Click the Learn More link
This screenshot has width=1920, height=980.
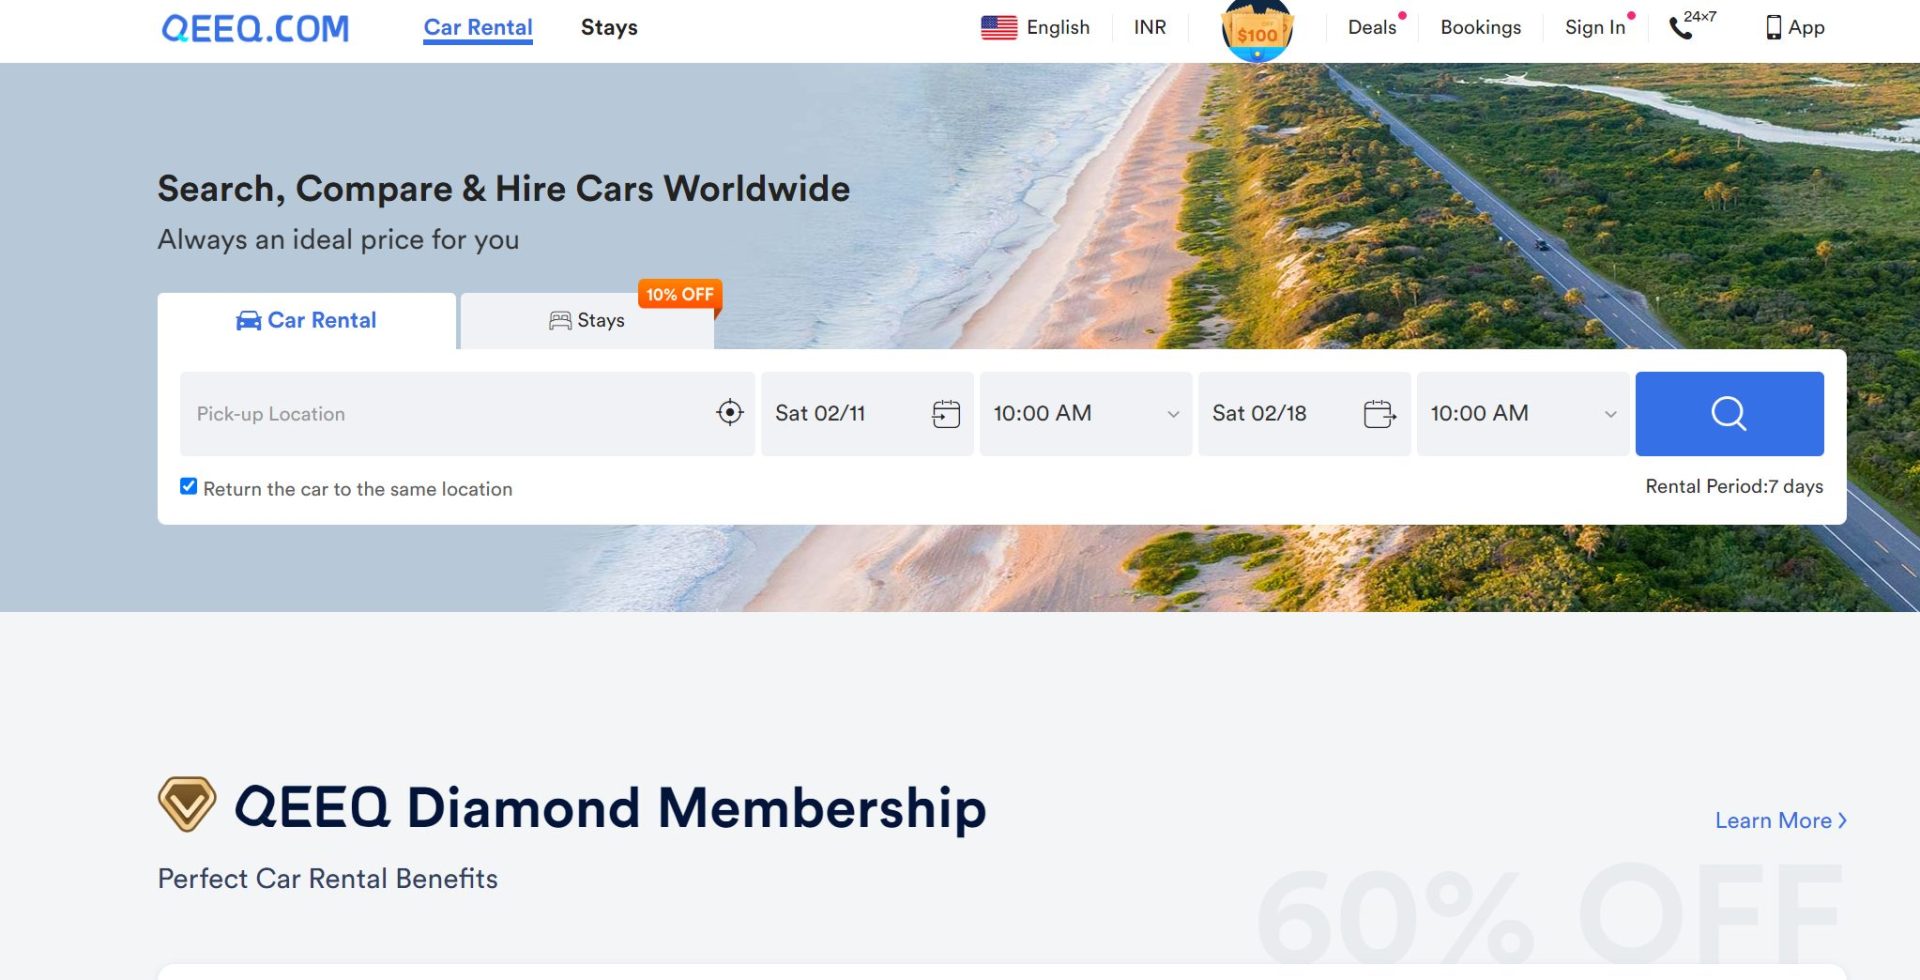1781,820
